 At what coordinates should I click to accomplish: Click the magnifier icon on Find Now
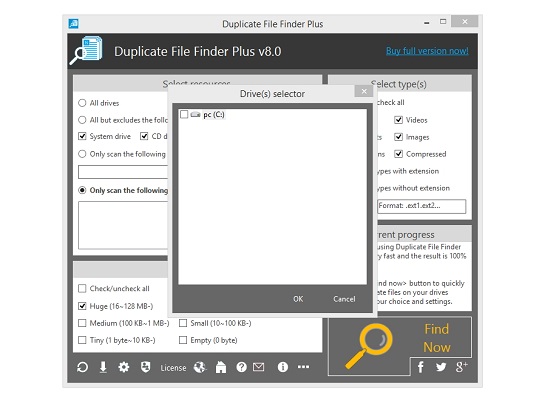(x=368, y=346)
